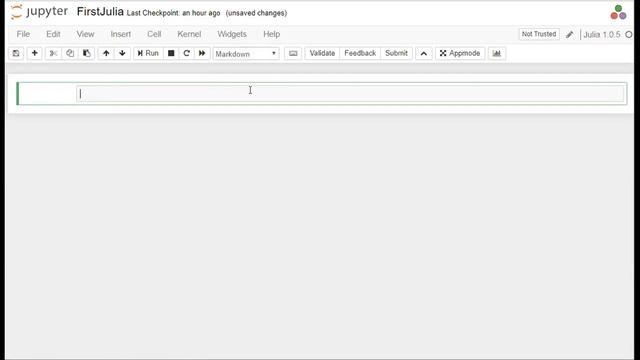Restart the kernel icon
640x360 pixels.
click(x=187, y=53)
